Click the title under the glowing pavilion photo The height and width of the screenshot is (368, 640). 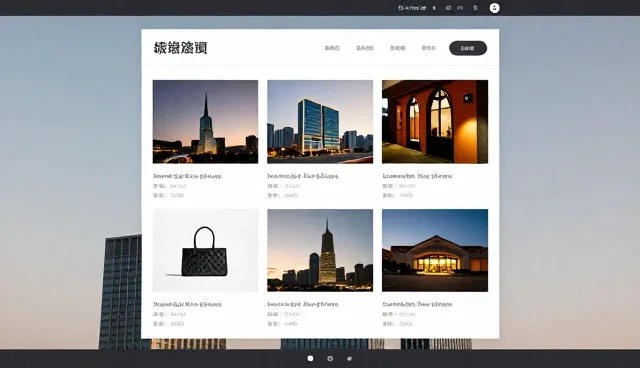417,304
